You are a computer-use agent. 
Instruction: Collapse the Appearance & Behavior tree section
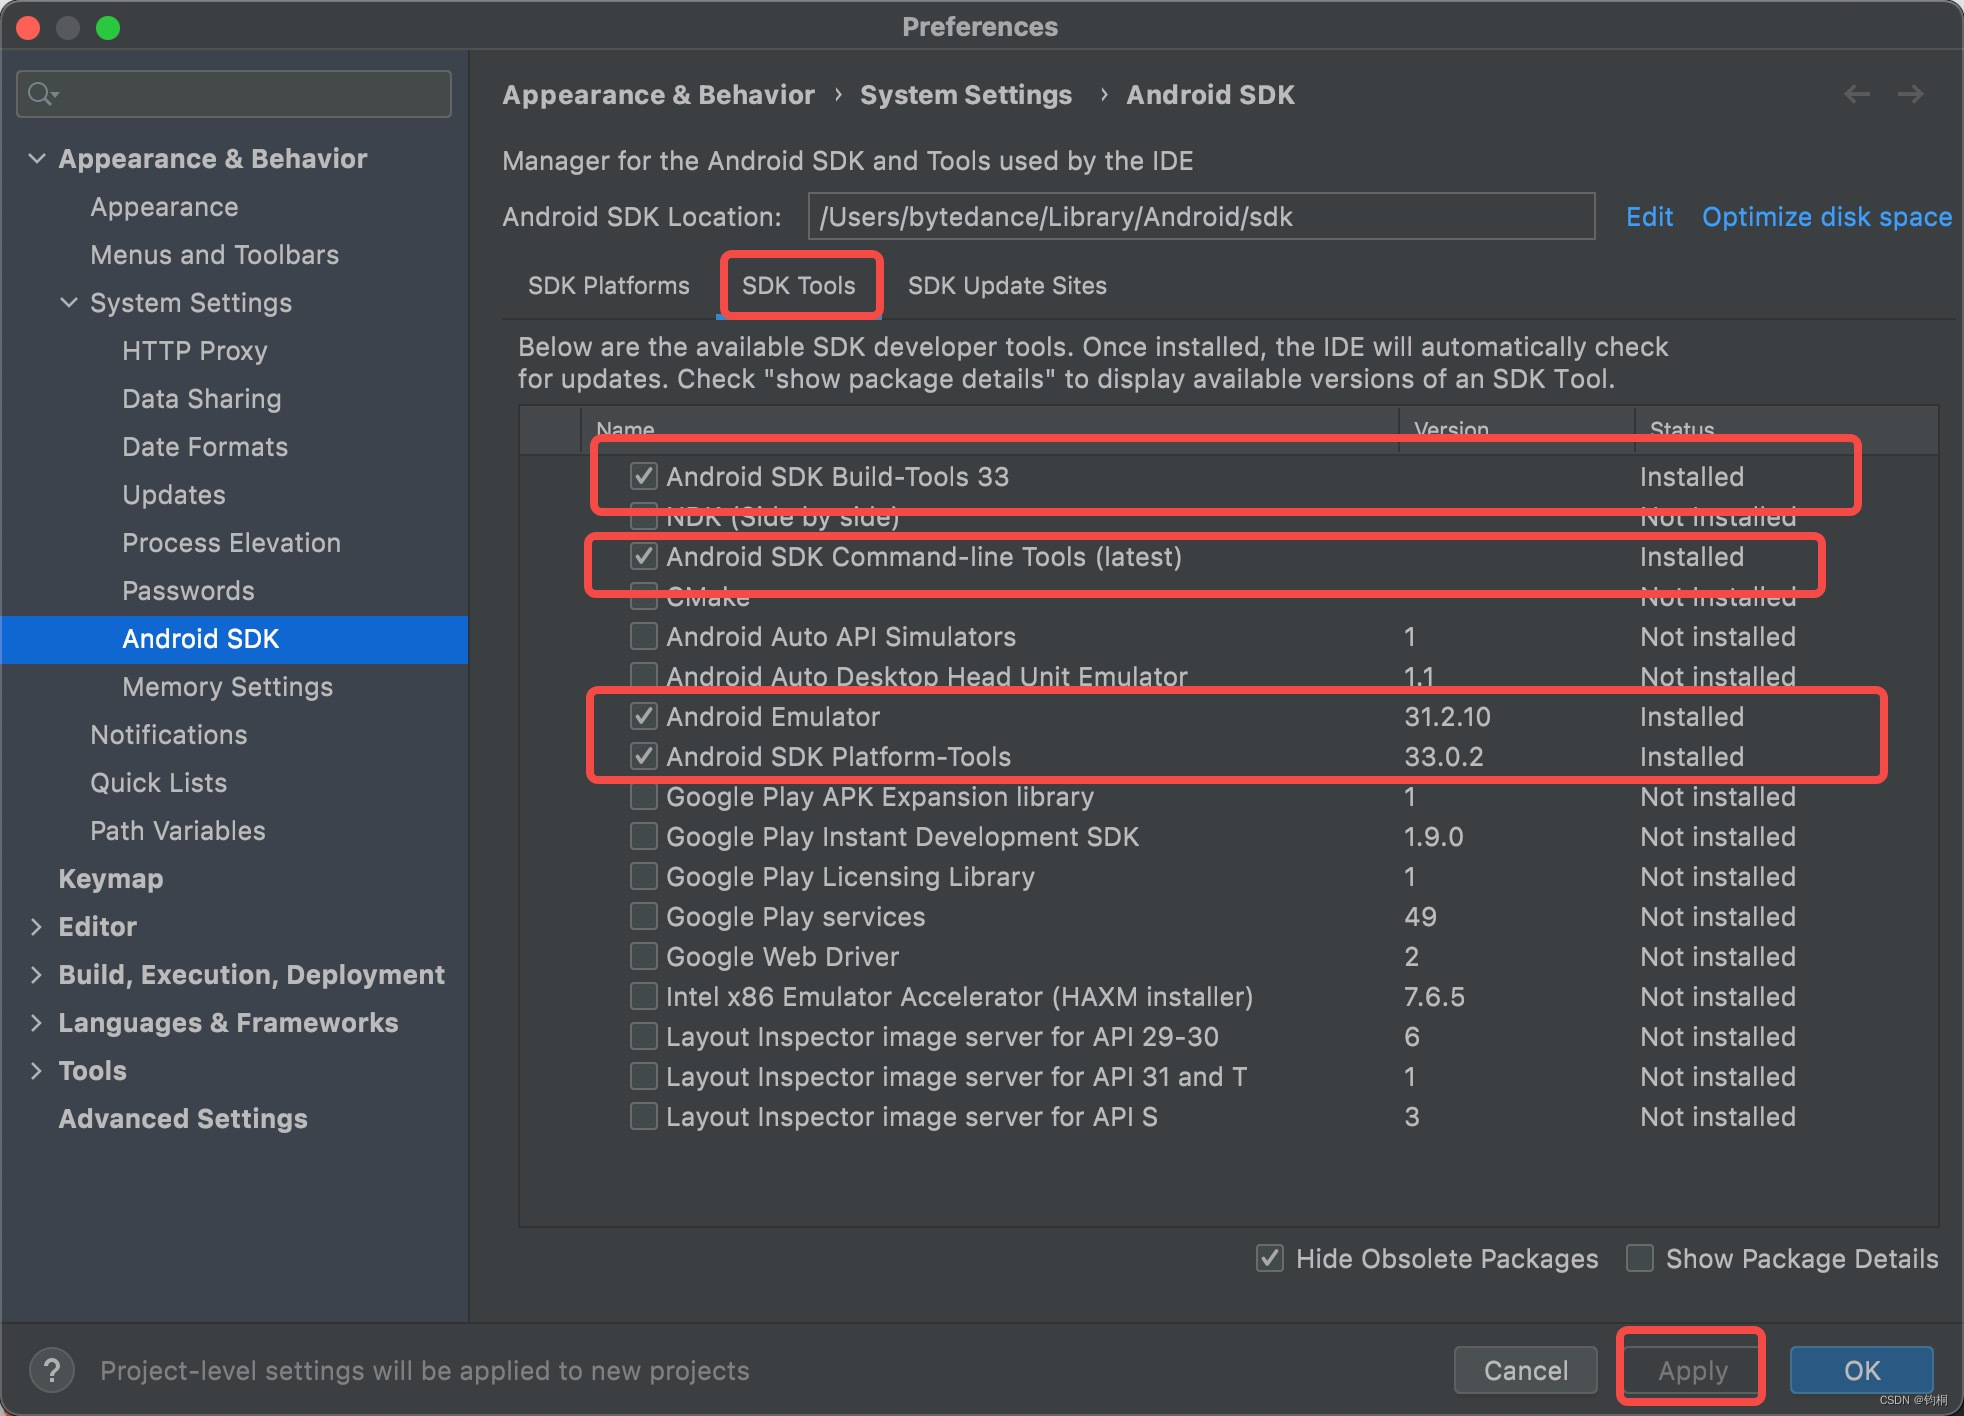(37, 158)
